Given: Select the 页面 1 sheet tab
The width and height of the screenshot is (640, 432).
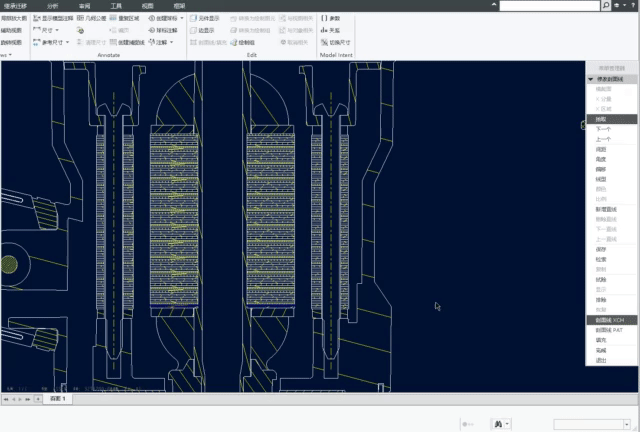Looking at the screenshot, I should click(x=58, y=399).
